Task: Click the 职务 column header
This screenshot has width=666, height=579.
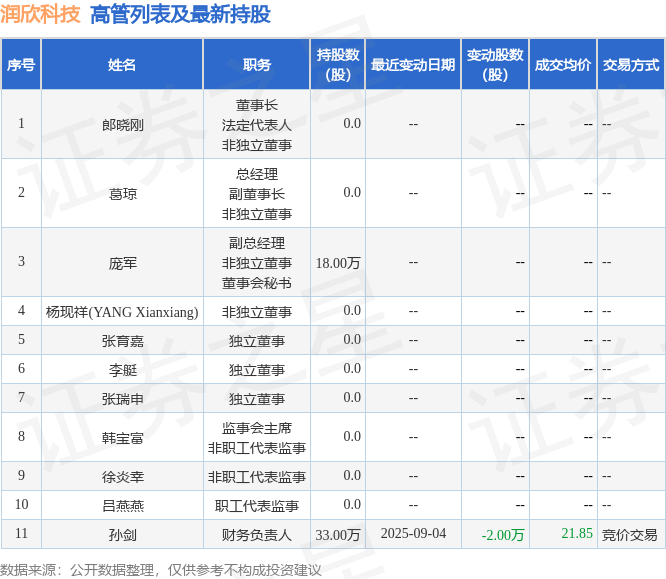Action: tap(257, 65)
